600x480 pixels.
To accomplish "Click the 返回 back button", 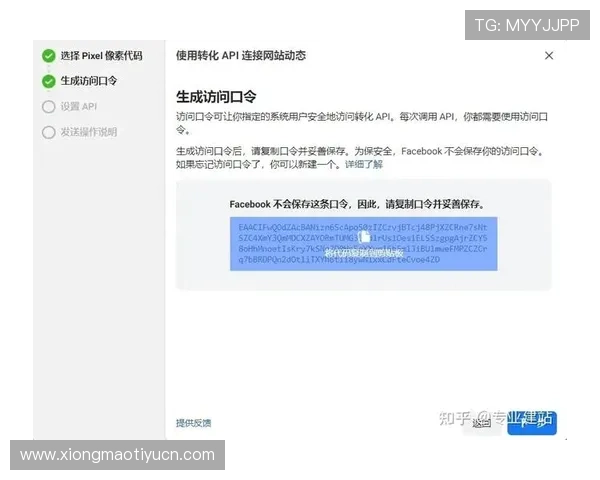I will tap(482, 423).
